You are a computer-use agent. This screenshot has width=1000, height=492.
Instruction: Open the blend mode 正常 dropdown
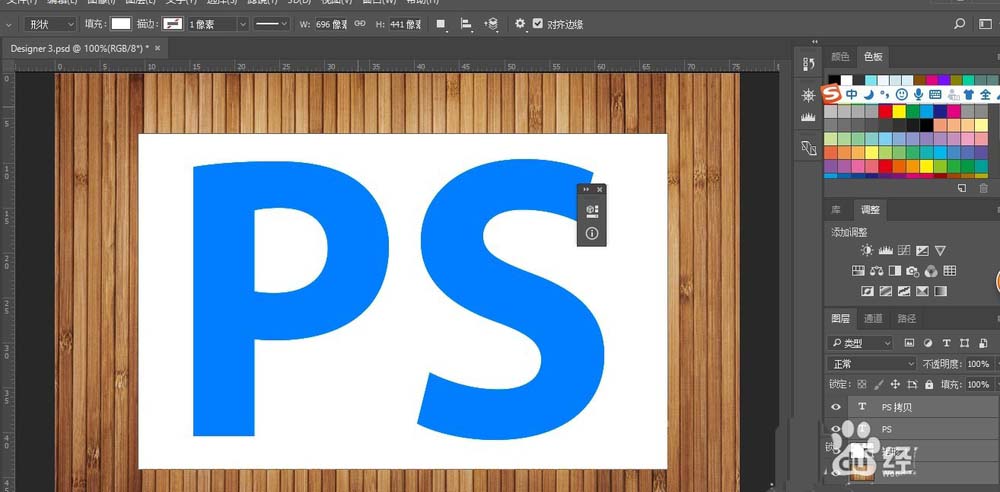871,364
